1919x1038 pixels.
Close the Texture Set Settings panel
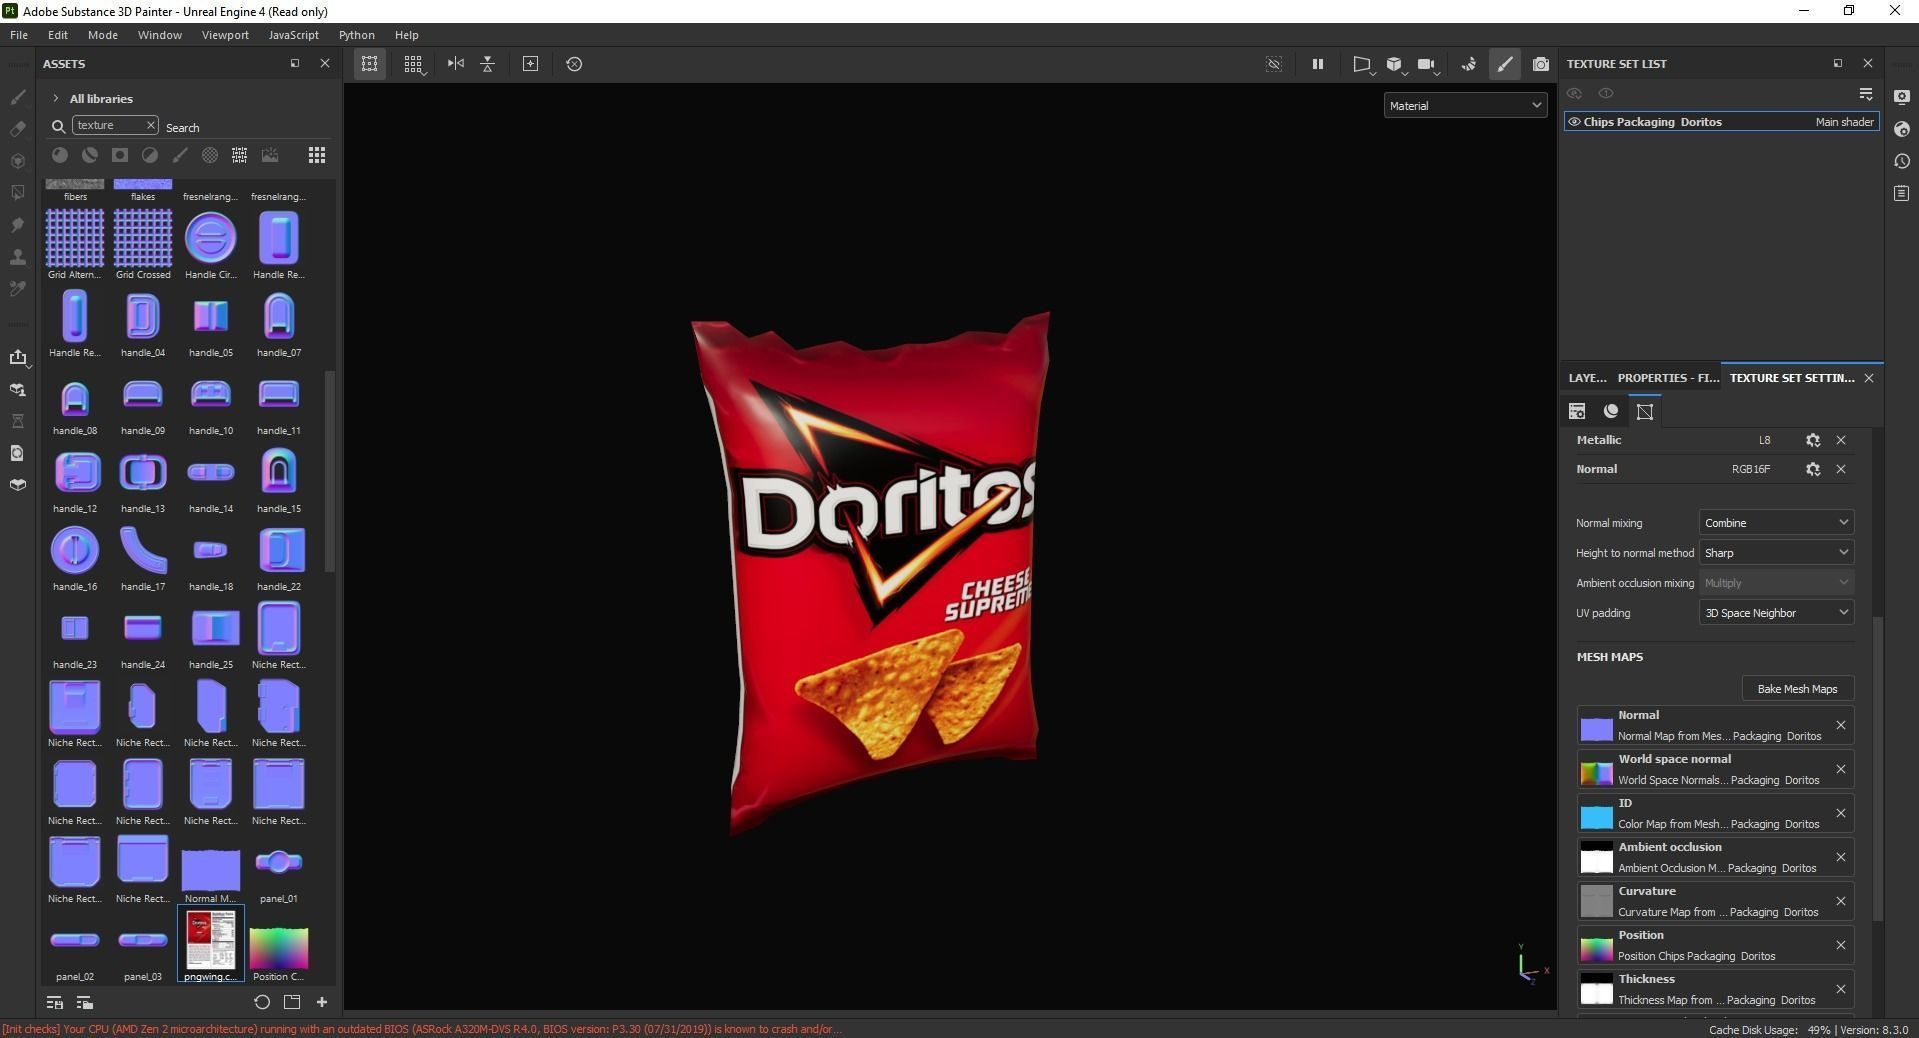point(1869,378)
